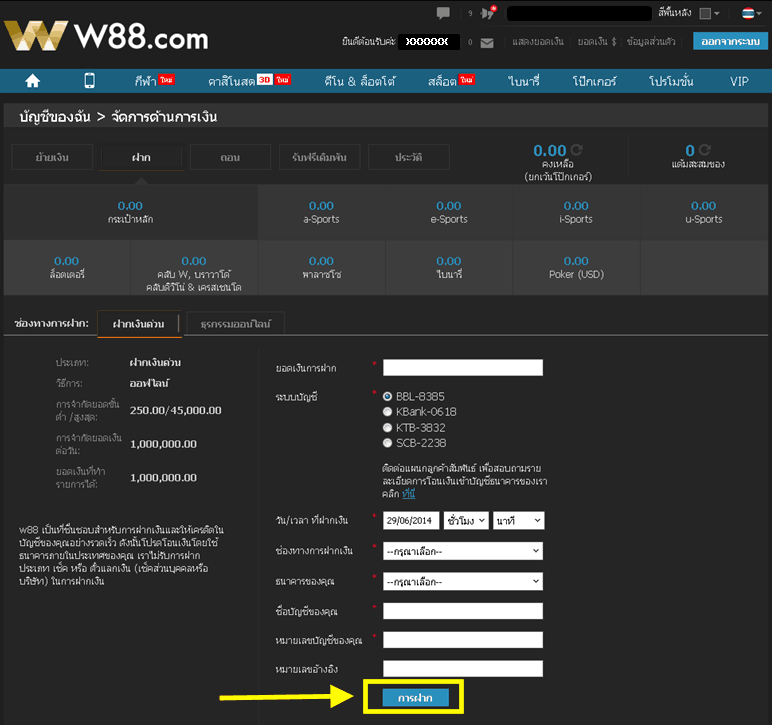
Task: Open the คีโน & ล็อตโต้ menu
Action: [359, 81]
